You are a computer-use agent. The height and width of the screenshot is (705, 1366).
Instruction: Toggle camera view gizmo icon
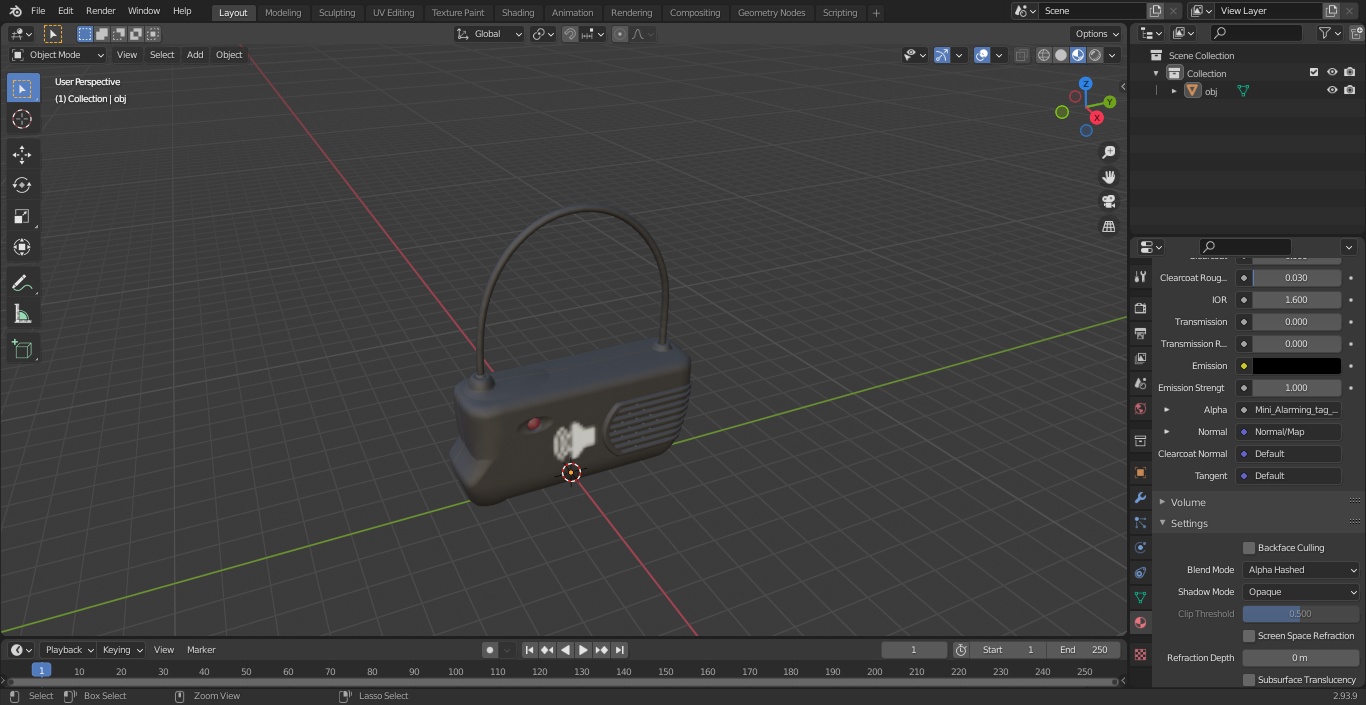(x=1108, y=202)
